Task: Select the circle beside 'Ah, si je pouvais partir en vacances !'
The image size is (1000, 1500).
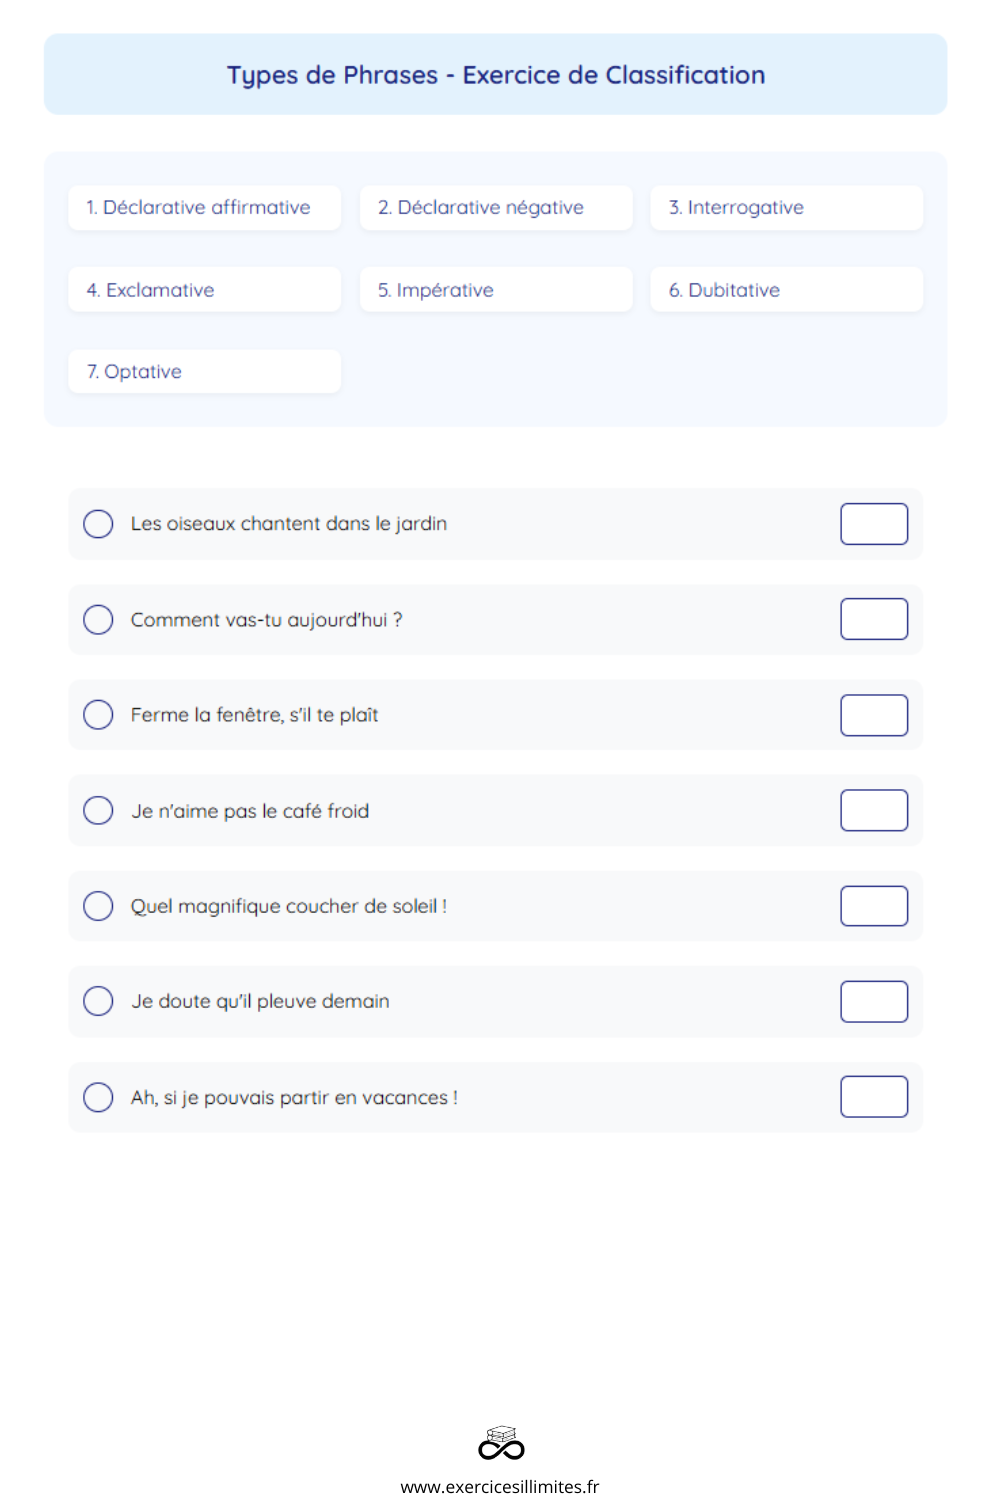Action: tap(98, 1097)
